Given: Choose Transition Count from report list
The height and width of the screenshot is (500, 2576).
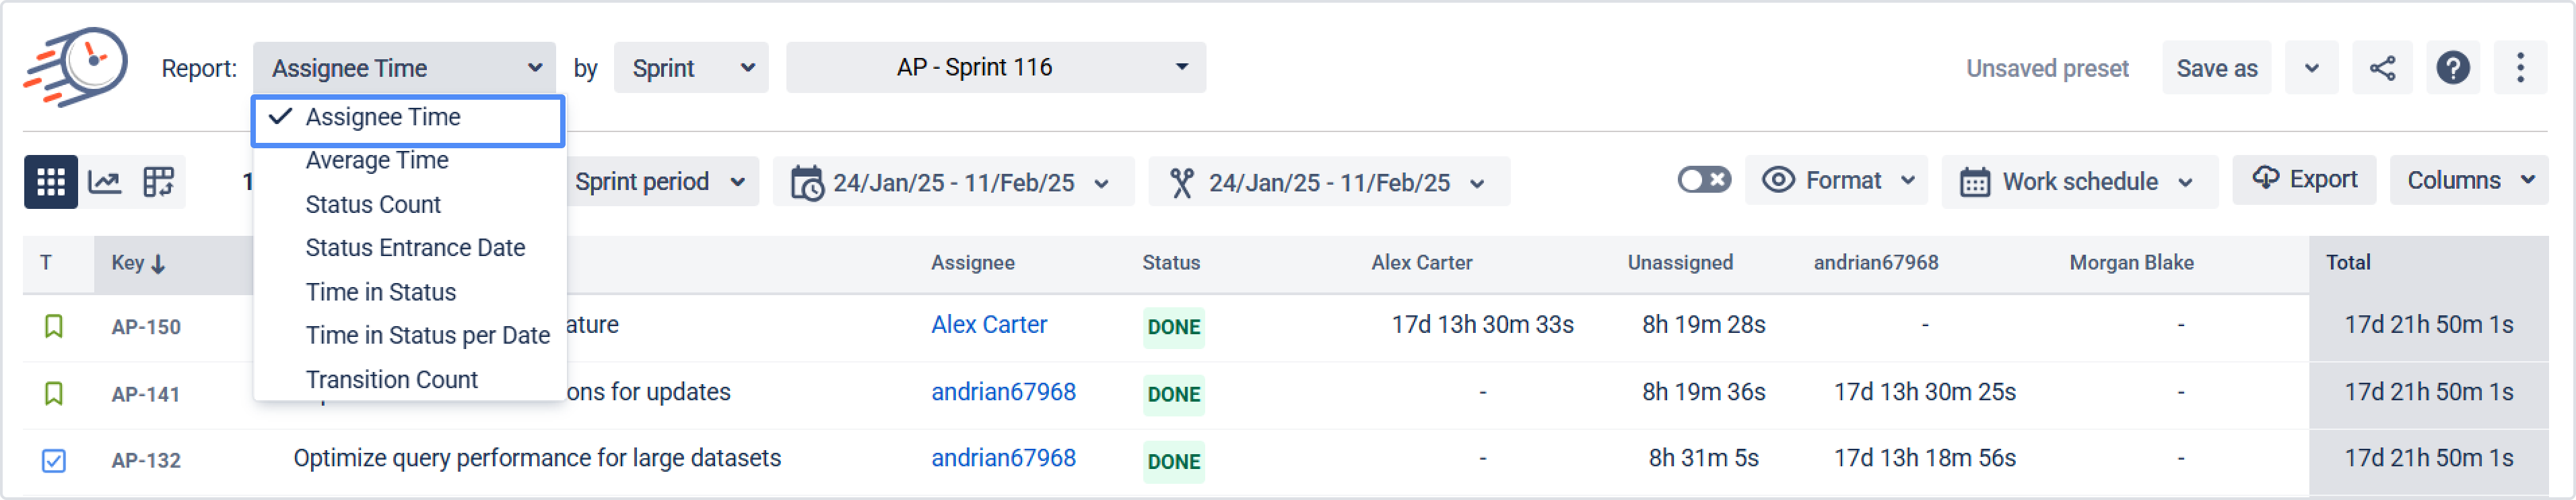Looking at the screenshot, I should pos(392,380).
